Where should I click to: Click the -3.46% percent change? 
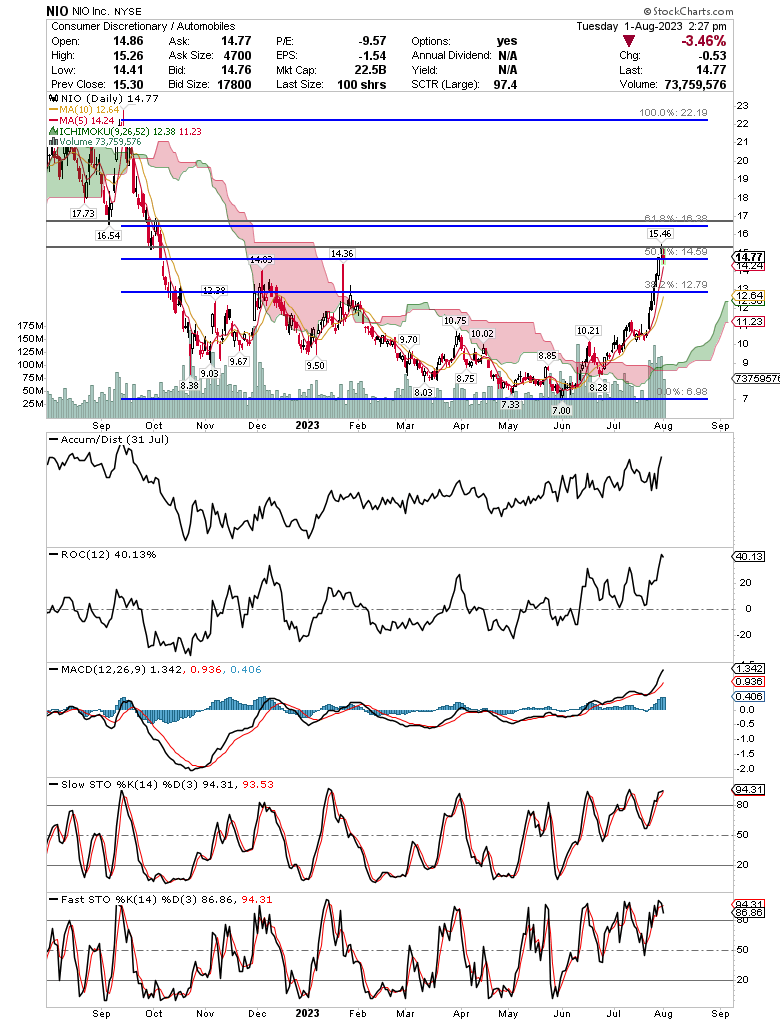coord(703,41)
